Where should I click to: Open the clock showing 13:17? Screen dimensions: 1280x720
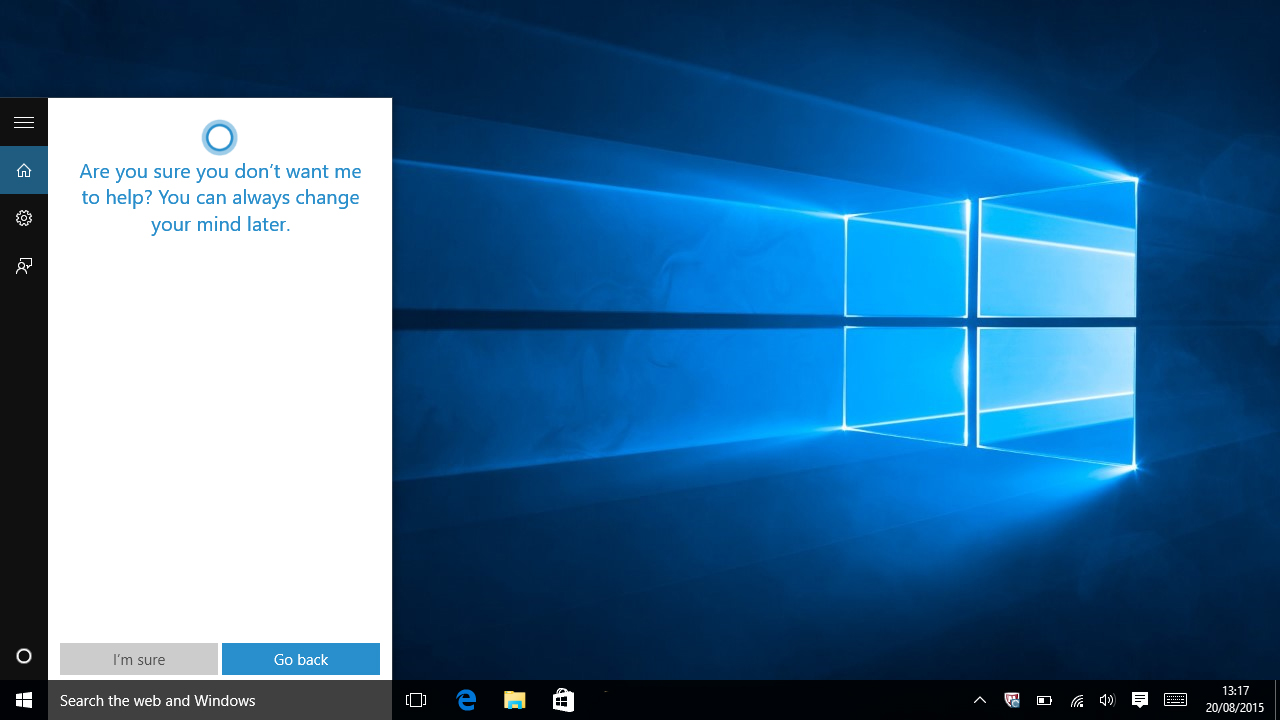click(x=1235, y=700)
